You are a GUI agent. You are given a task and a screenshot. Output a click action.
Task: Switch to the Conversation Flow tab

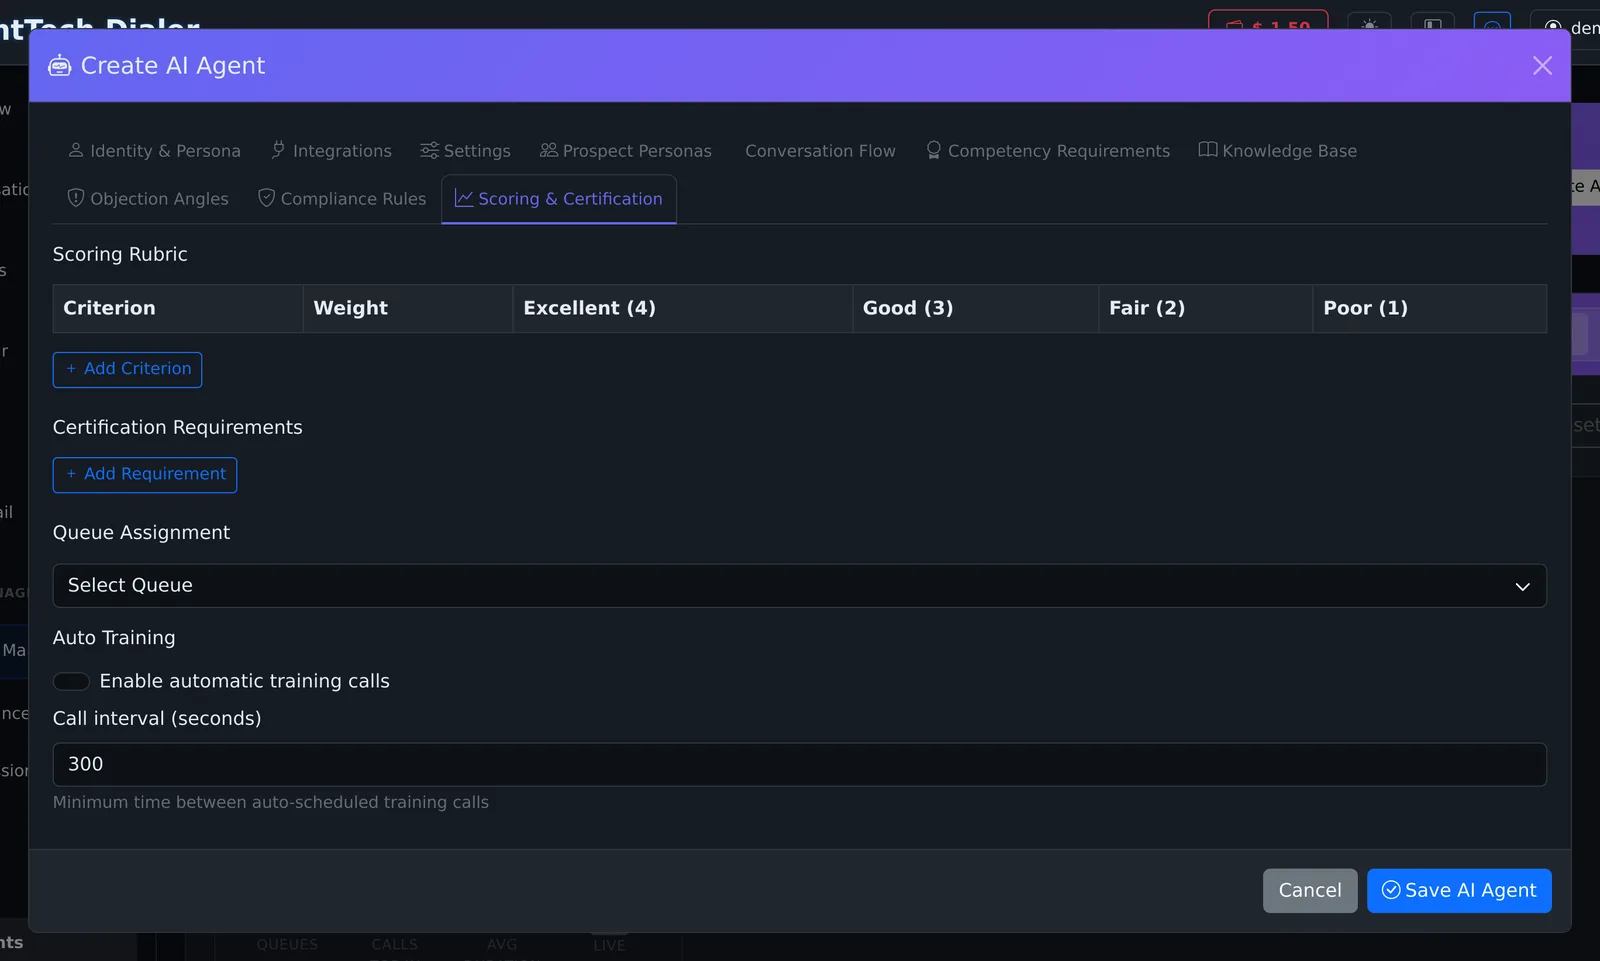(x=820, y=151)
